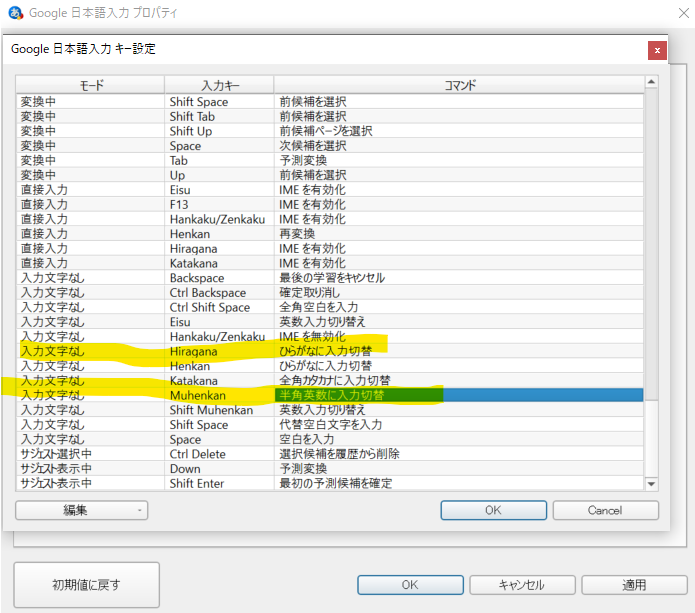Select the Shift Space key in 変換中 row
This screenshot has height=613, width=695.
[x=219, y=102]
